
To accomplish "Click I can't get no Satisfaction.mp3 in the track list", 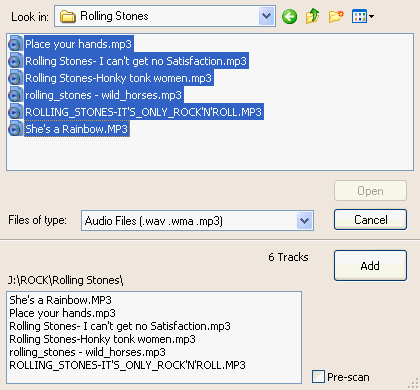I will pos(120,326).
